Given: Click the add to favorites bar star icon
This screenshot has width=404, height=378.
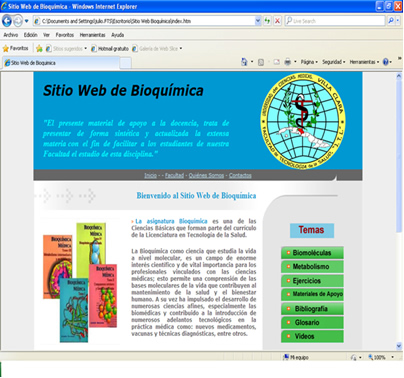Looking at the screenshot, I should tap(39, 49).
